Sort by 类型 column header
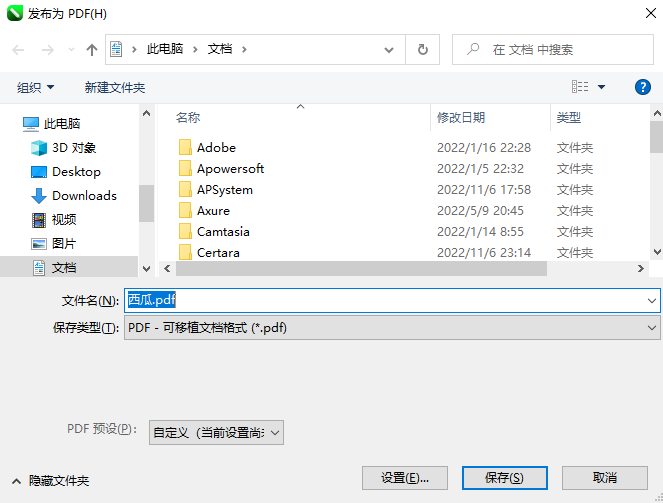 point(569,117)
